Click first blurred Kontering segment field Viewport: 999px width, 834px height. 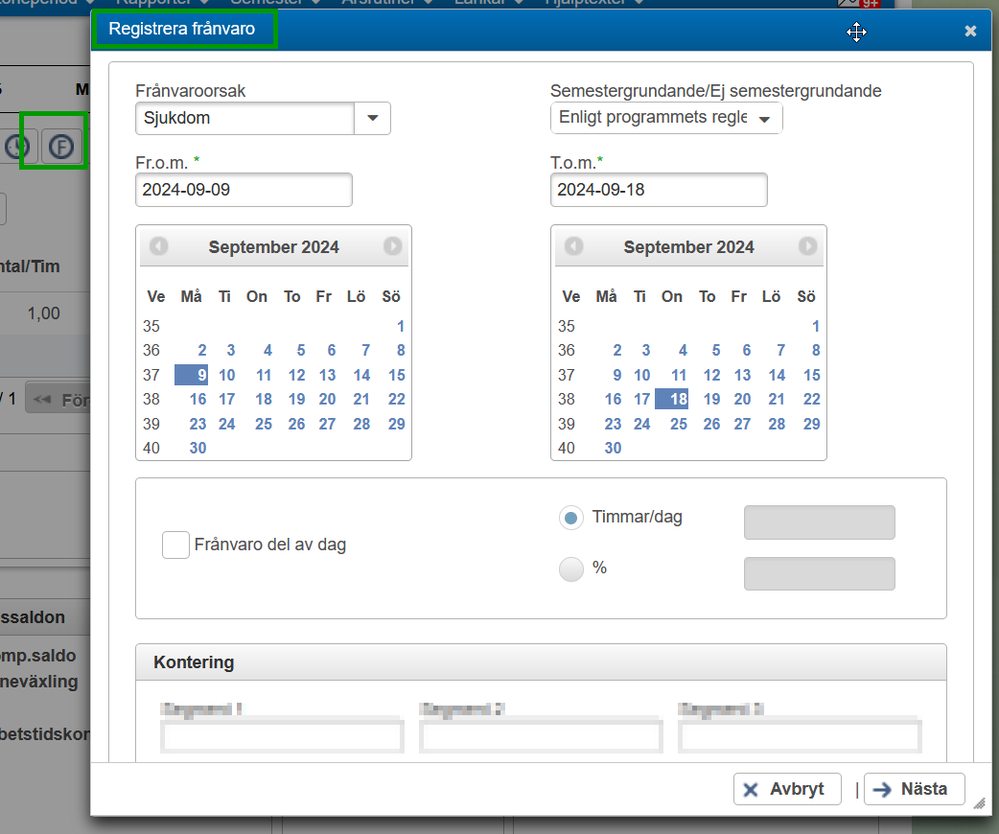[x=282, y=736]
